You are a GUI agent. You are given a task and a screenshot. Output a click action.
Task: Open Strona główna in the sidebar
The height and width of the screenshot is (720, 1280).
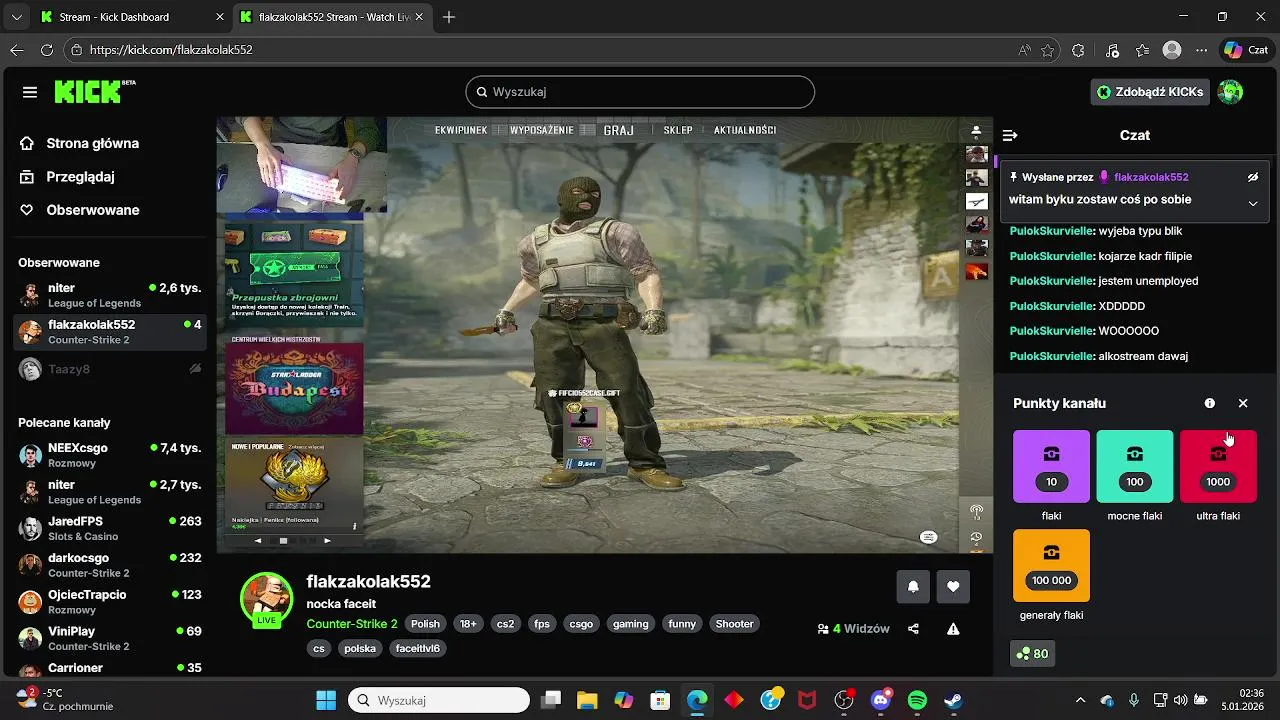[92, 143]
